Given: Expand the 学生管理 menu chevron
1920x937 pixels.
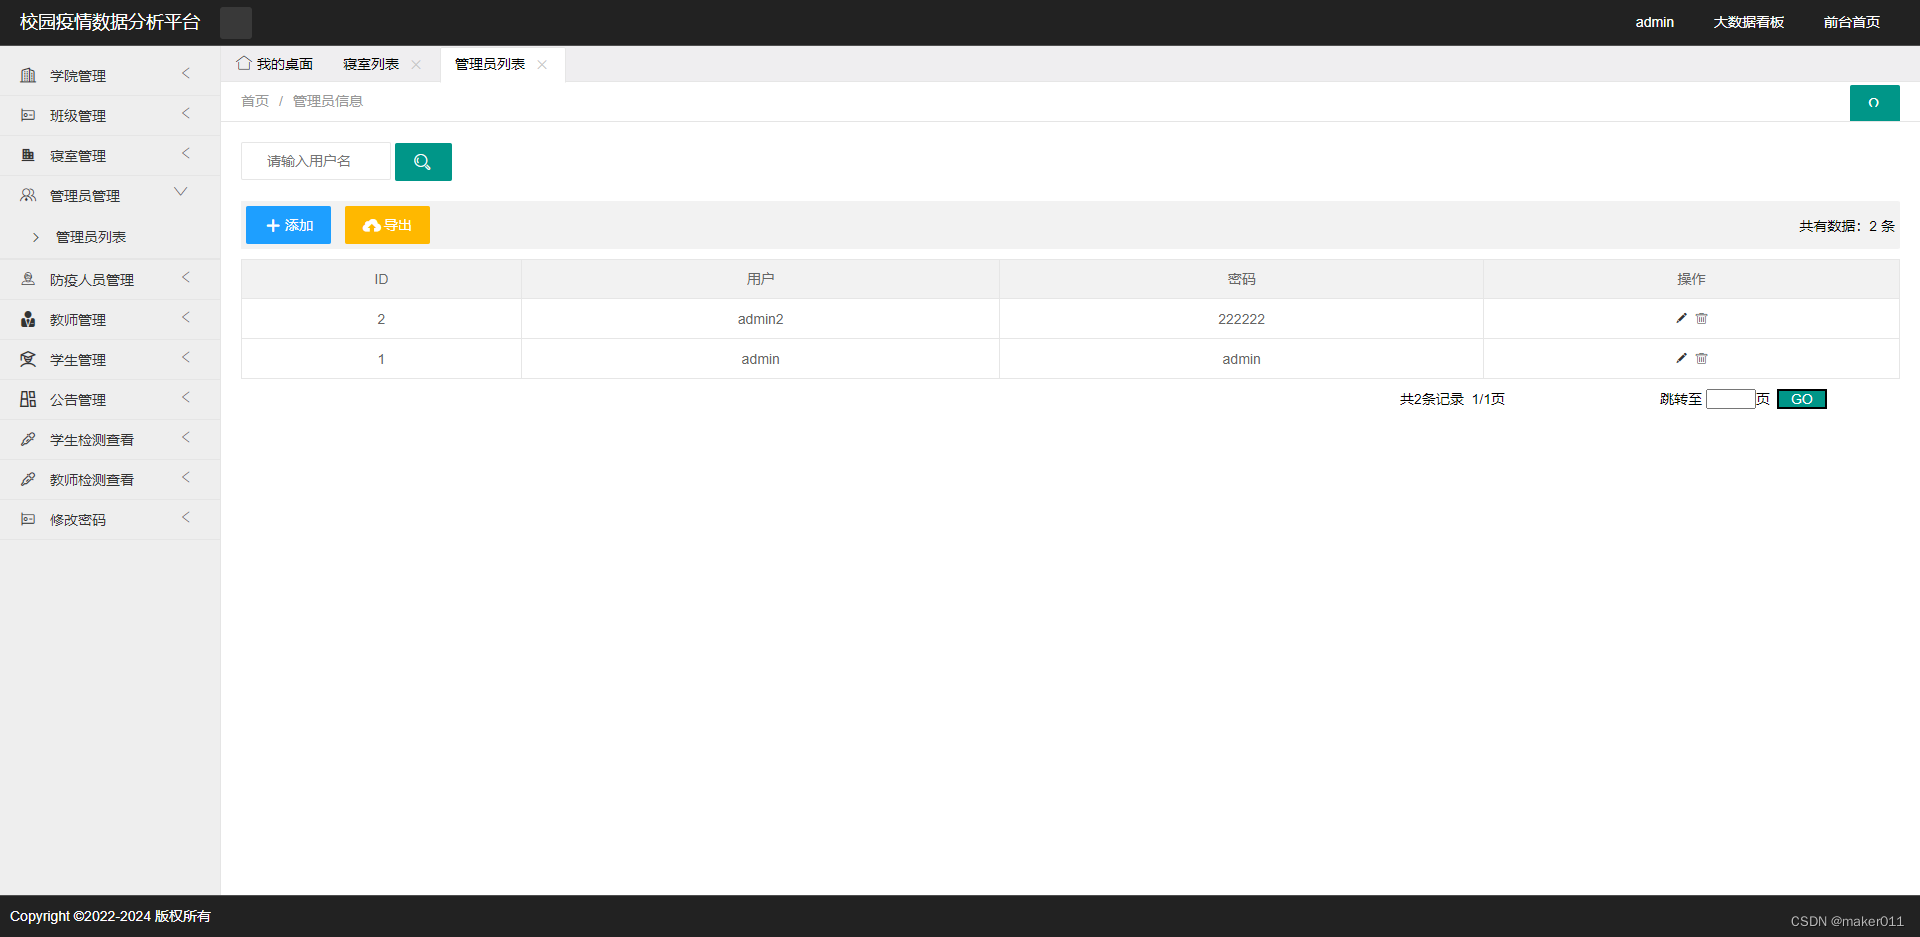Looking at the screenshot, I should point(186,358).
